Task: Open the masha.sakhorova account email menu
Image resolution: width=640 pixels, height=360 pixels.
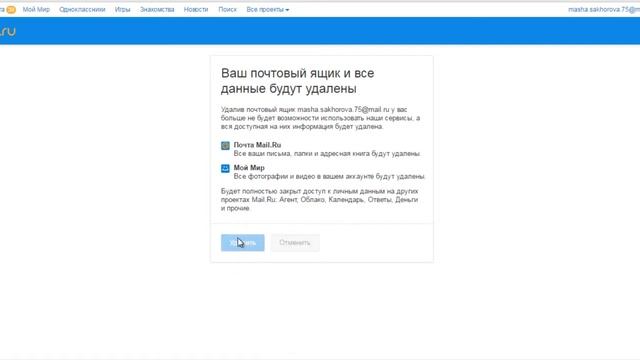Action: pyautogui.click(x=604, y=9)
